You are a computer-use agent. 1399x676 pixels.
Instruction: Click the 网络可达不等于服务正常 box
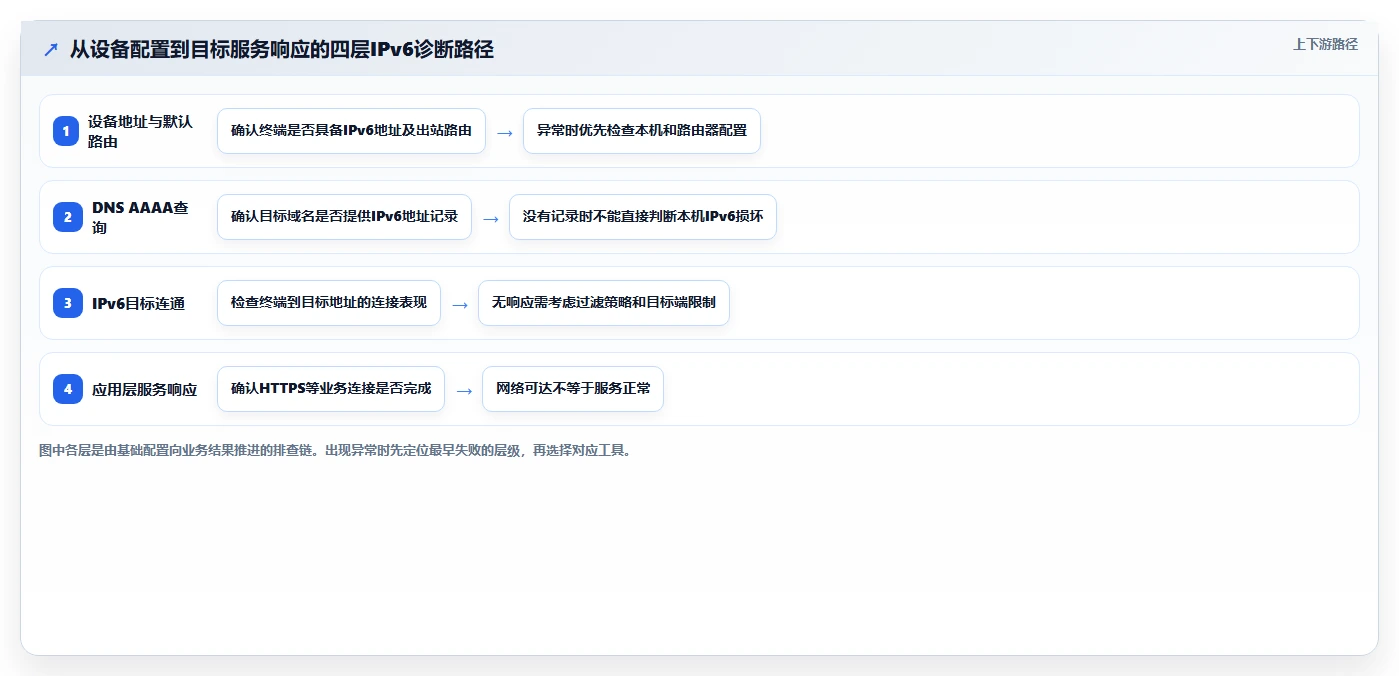tap(573, 389)
